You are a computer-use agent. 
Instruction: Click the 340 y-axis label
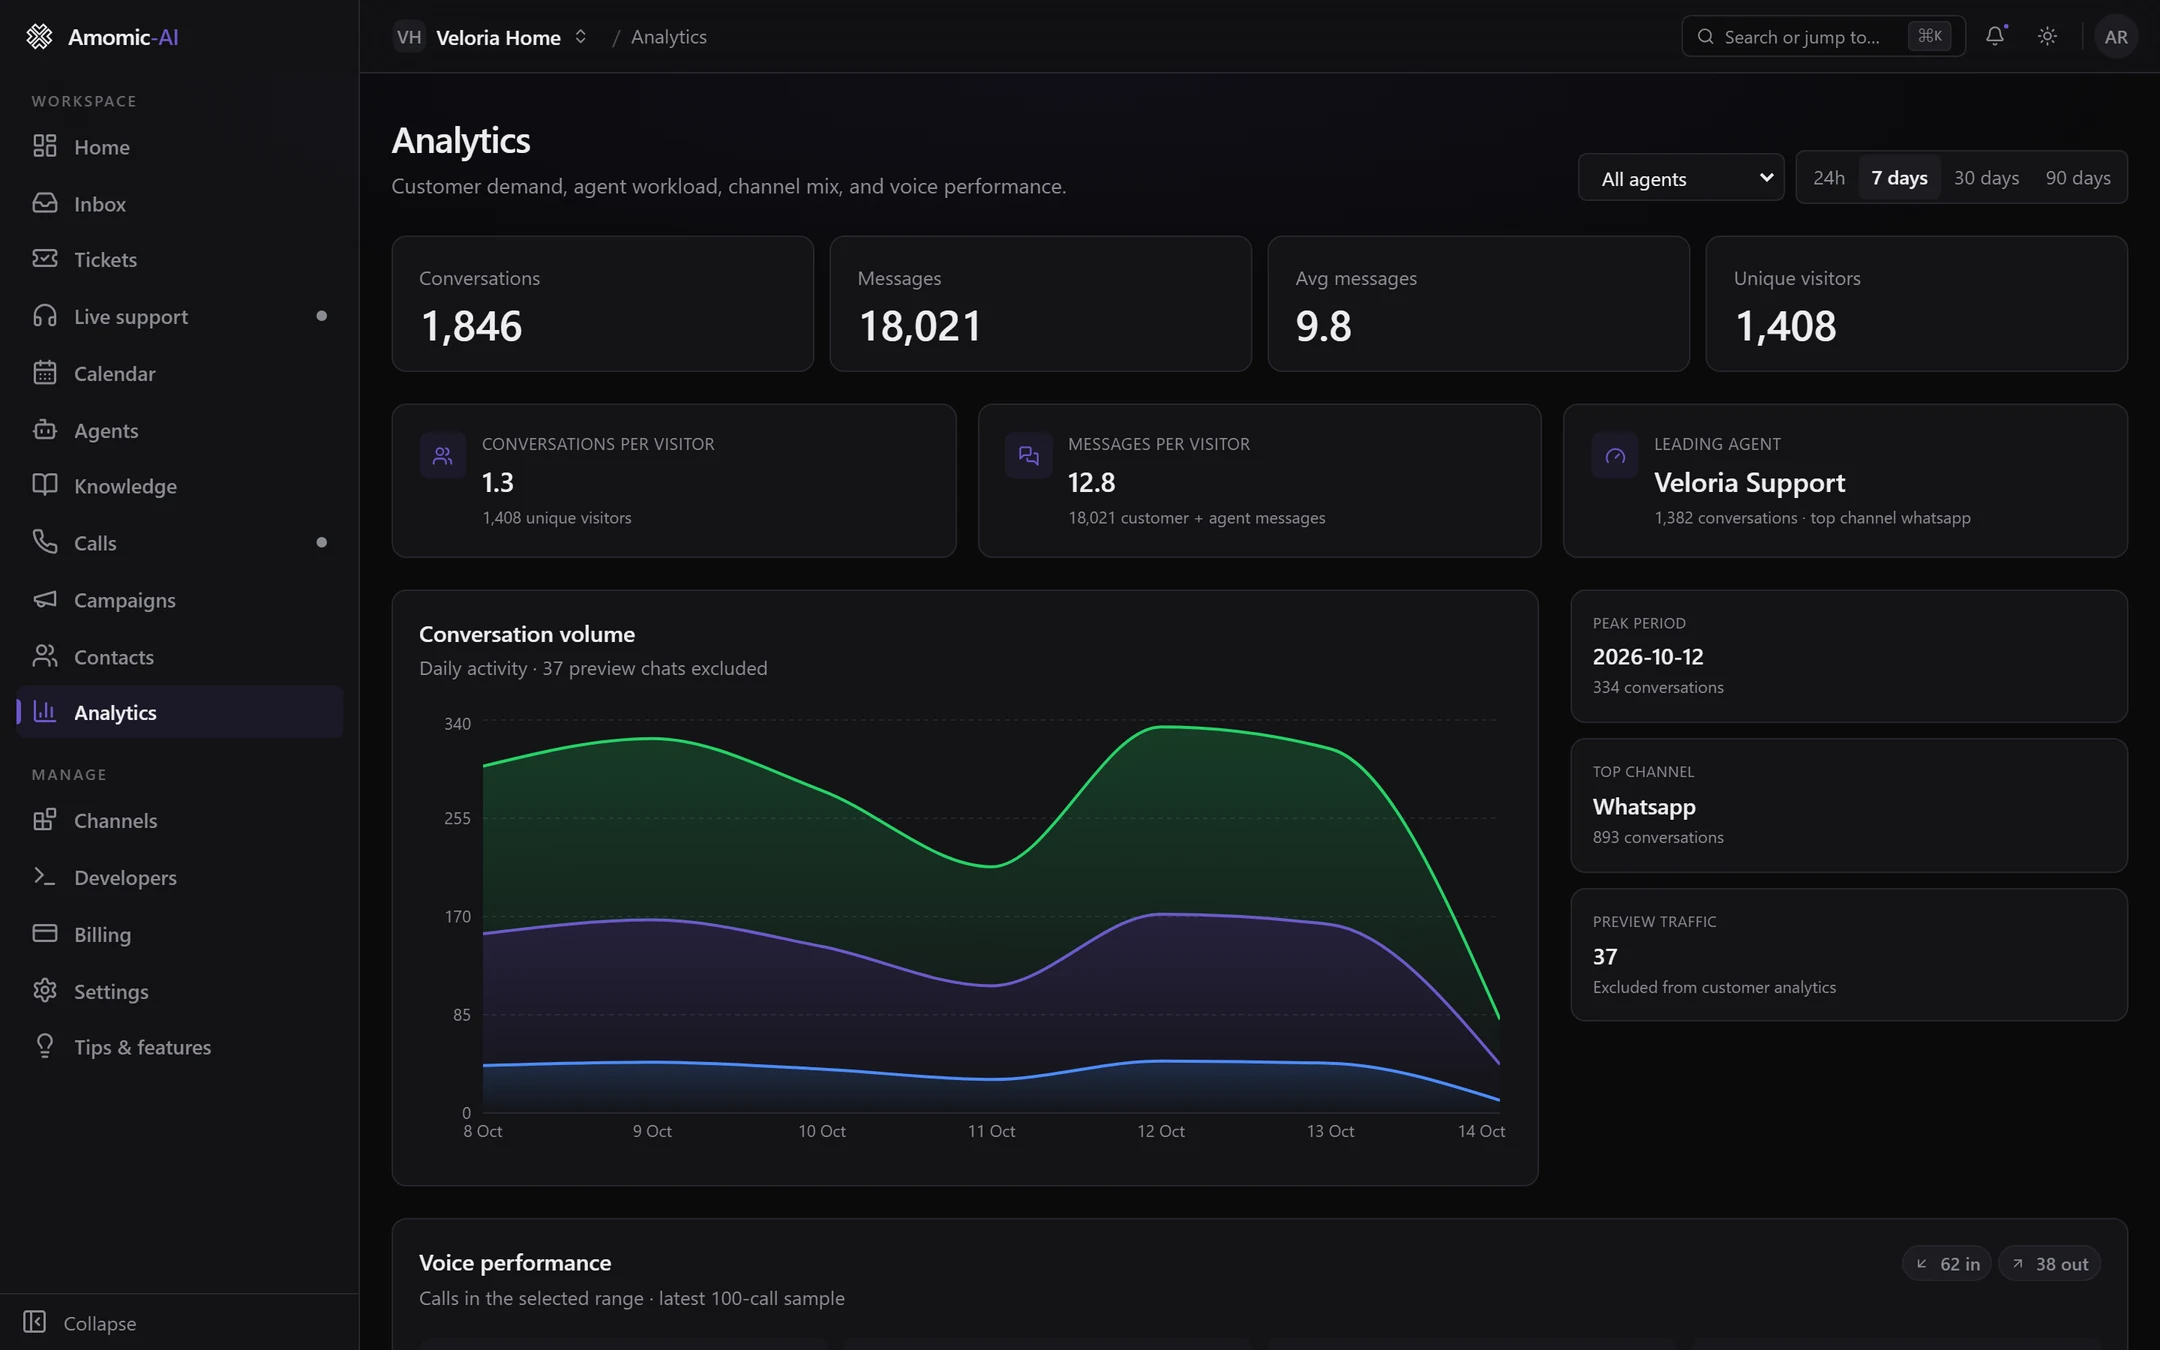pyautogui.click(x=457, y=723)
